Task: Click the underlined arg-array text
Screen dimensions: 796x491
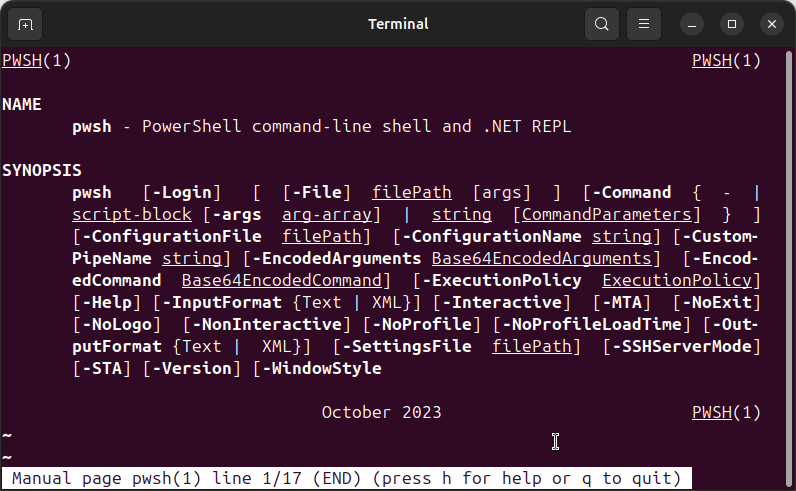Action: [326, 215]
